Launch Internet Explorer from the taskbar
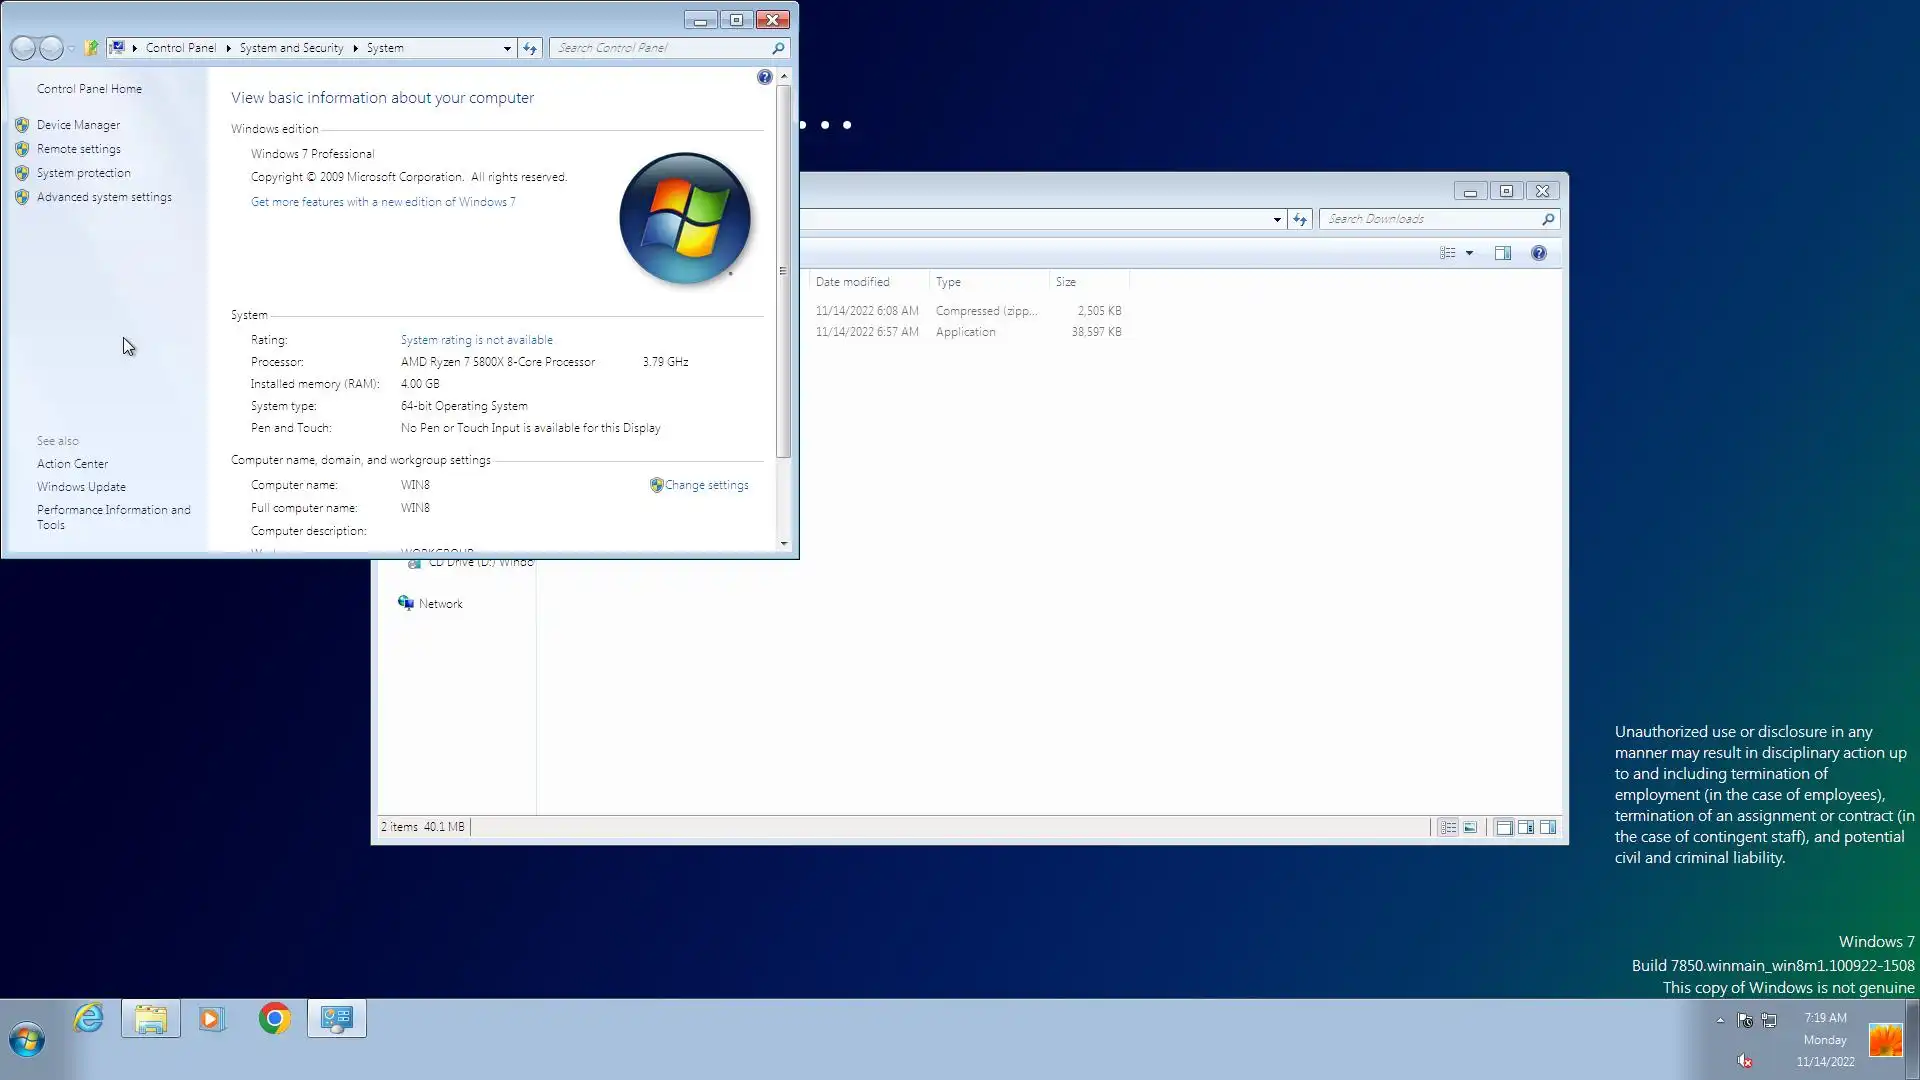This screenshot has height=1080, width=1920. pyautogui.click(x=88, y=1018)
